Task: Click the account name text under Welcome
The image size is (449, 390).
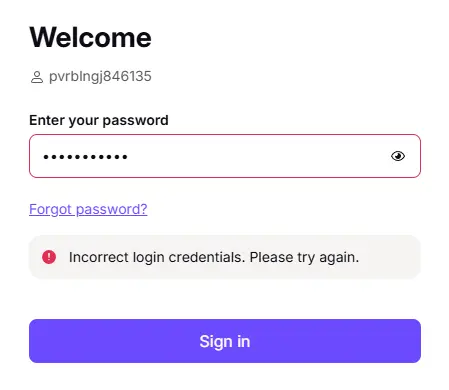Action: coord(100,77)
